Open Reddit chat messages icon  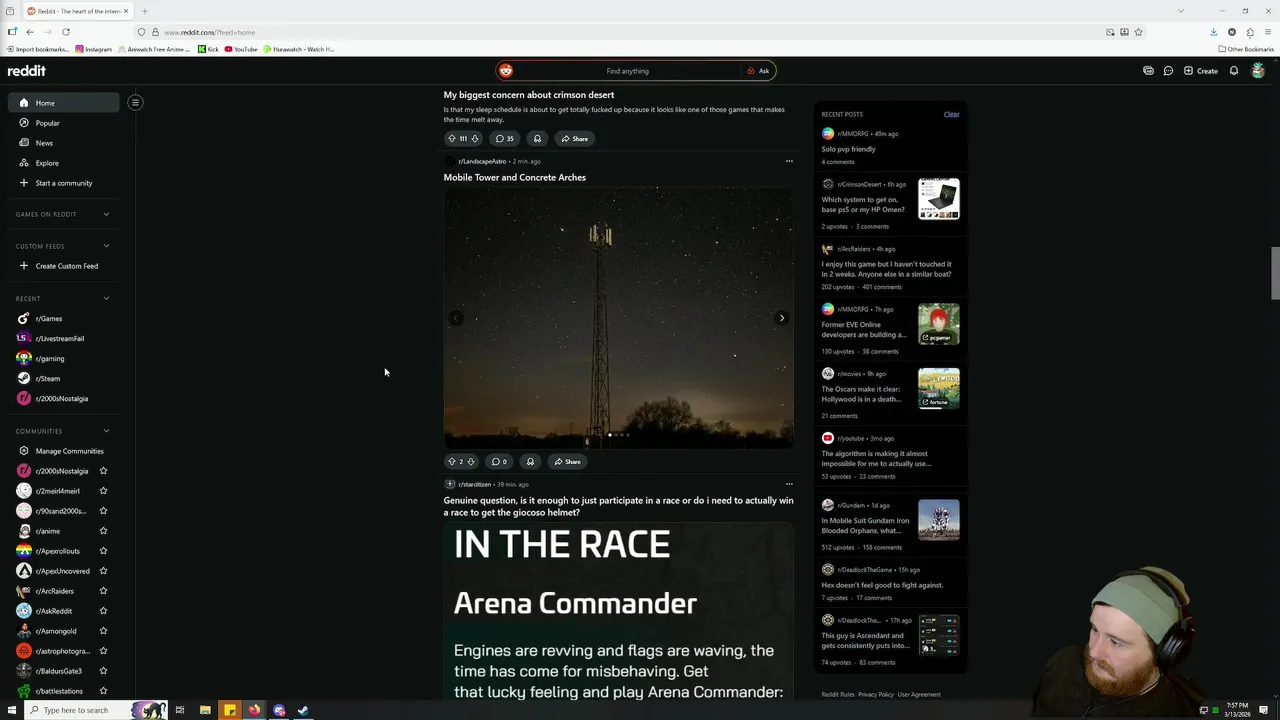pos(1168,71)
